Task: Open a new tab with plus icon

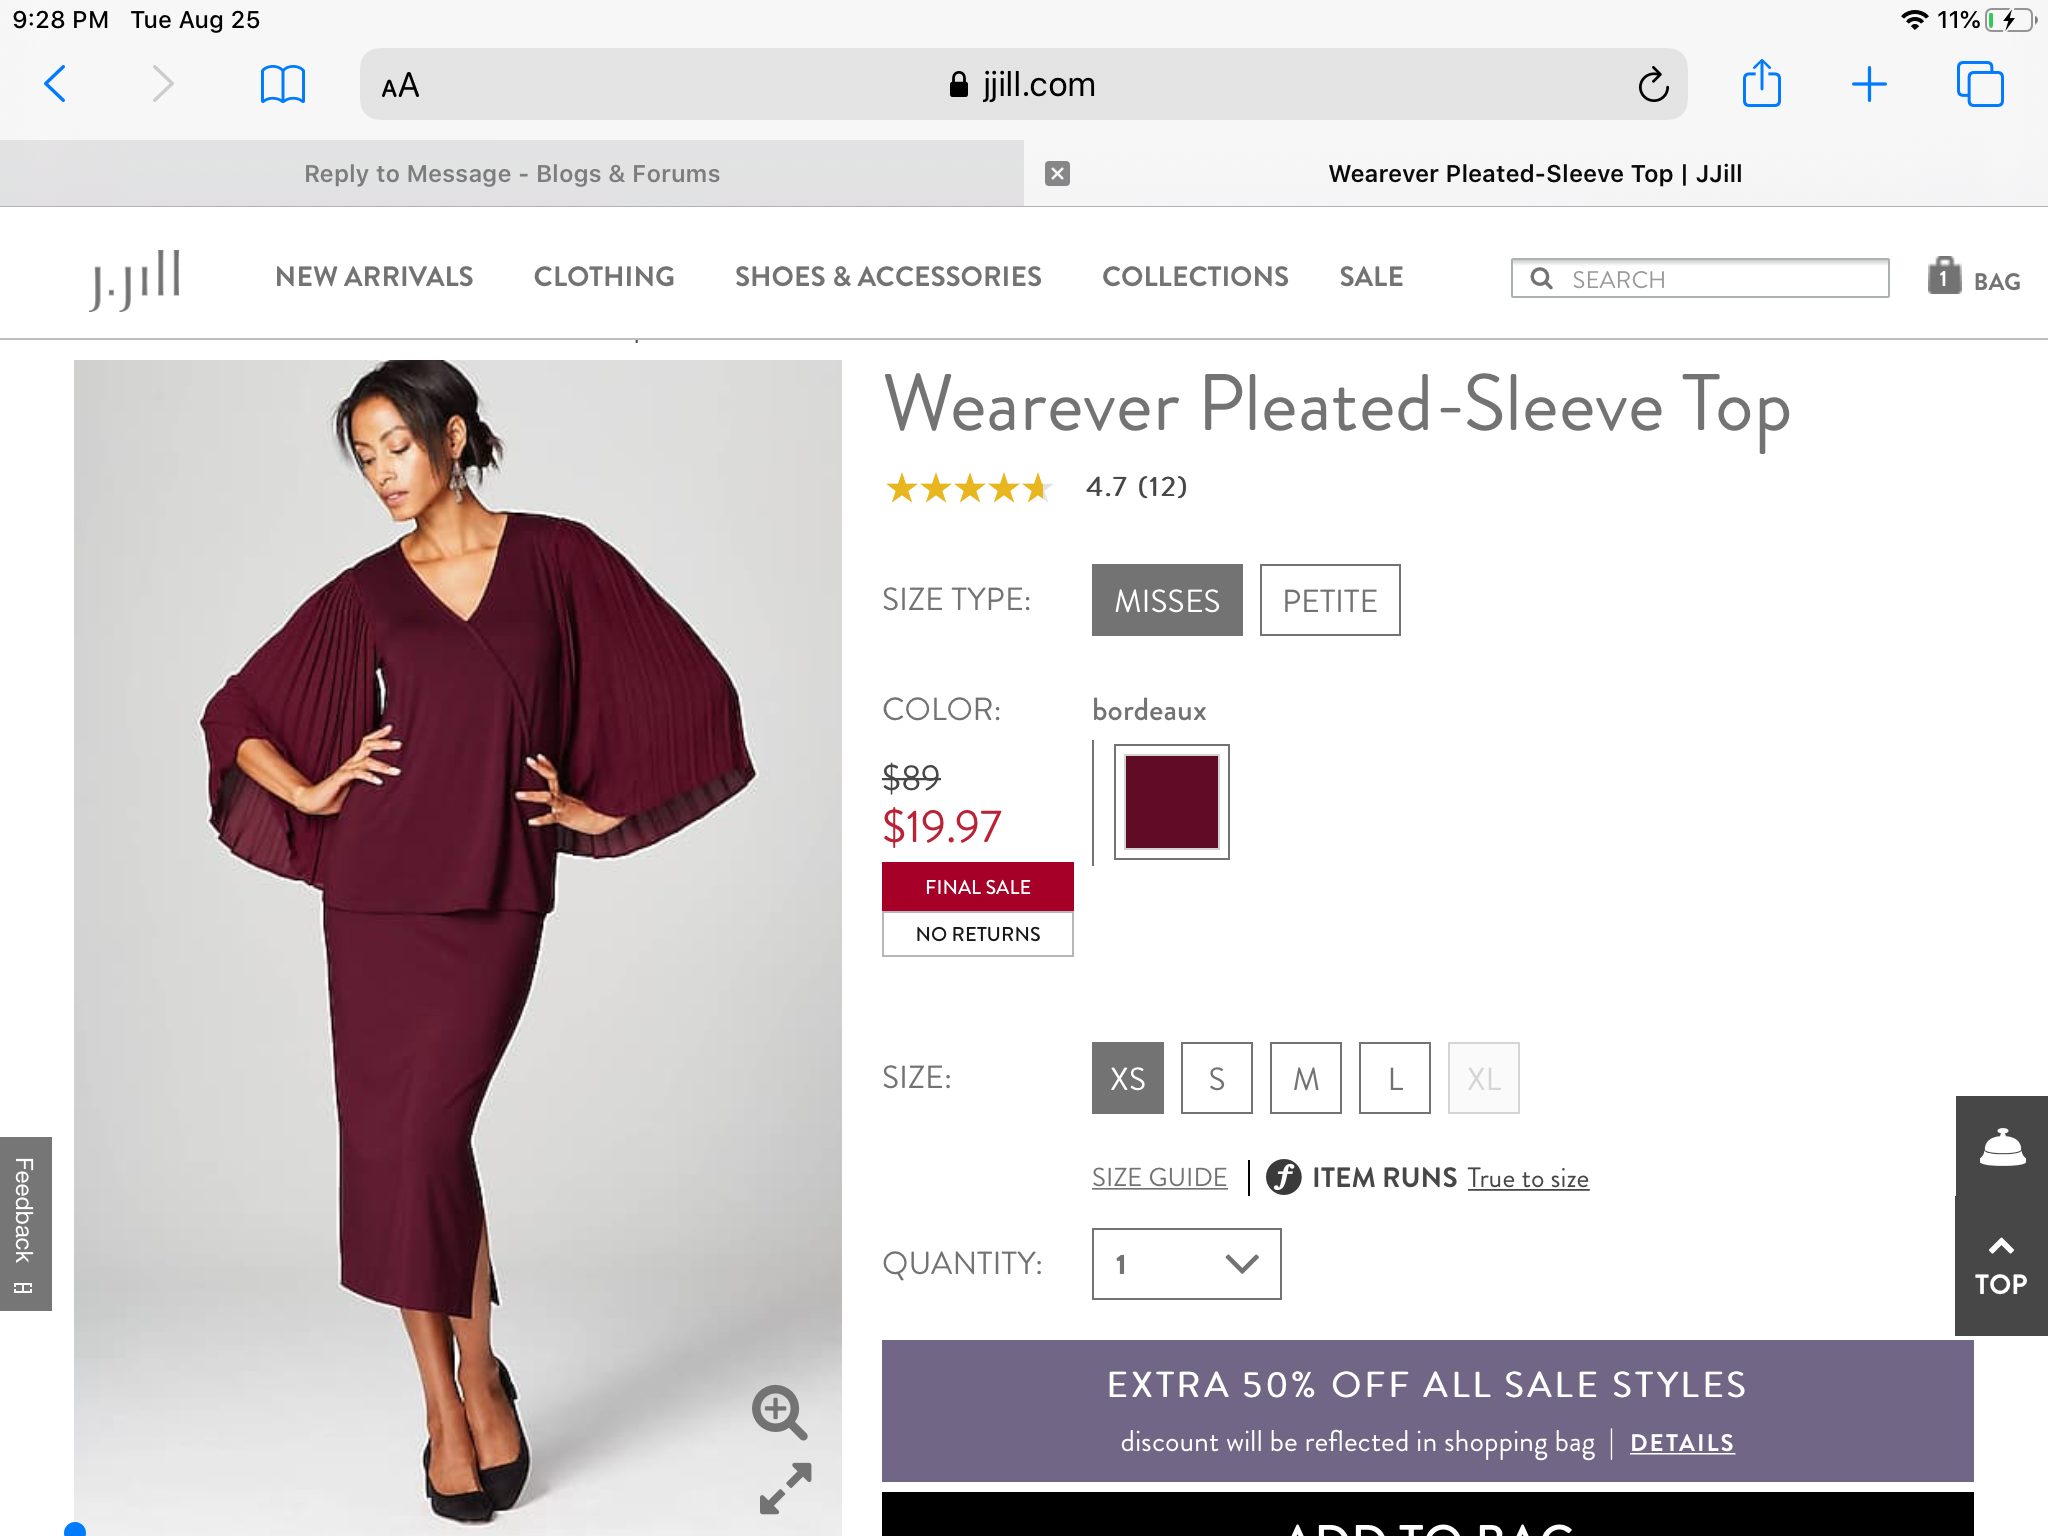Action: (1868, 84)
